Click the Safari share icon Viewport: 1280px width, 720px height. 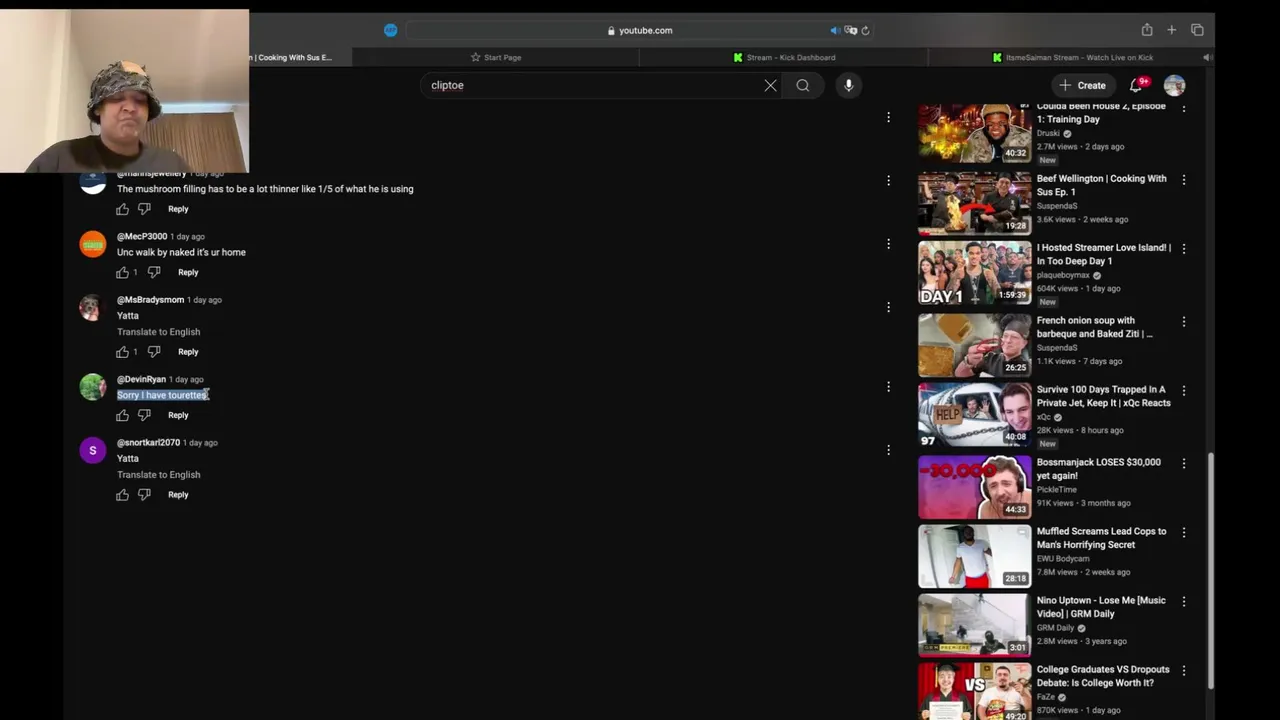pyautogui.click(x=1147, y=30)
